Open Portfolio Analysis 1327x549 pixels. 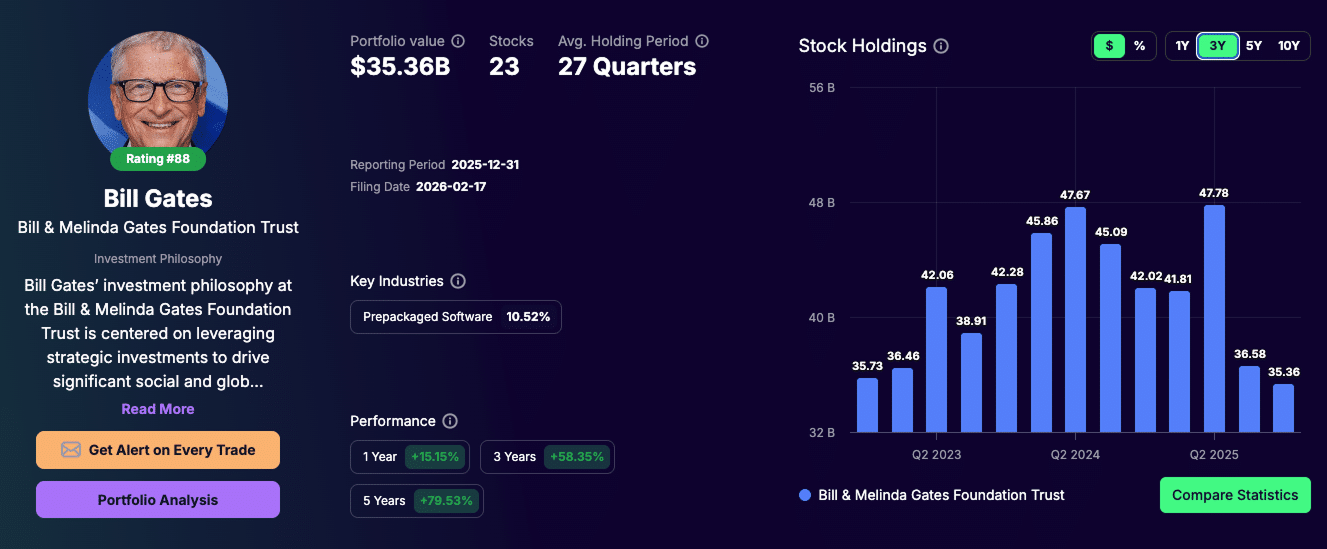(x=158, y=500)
